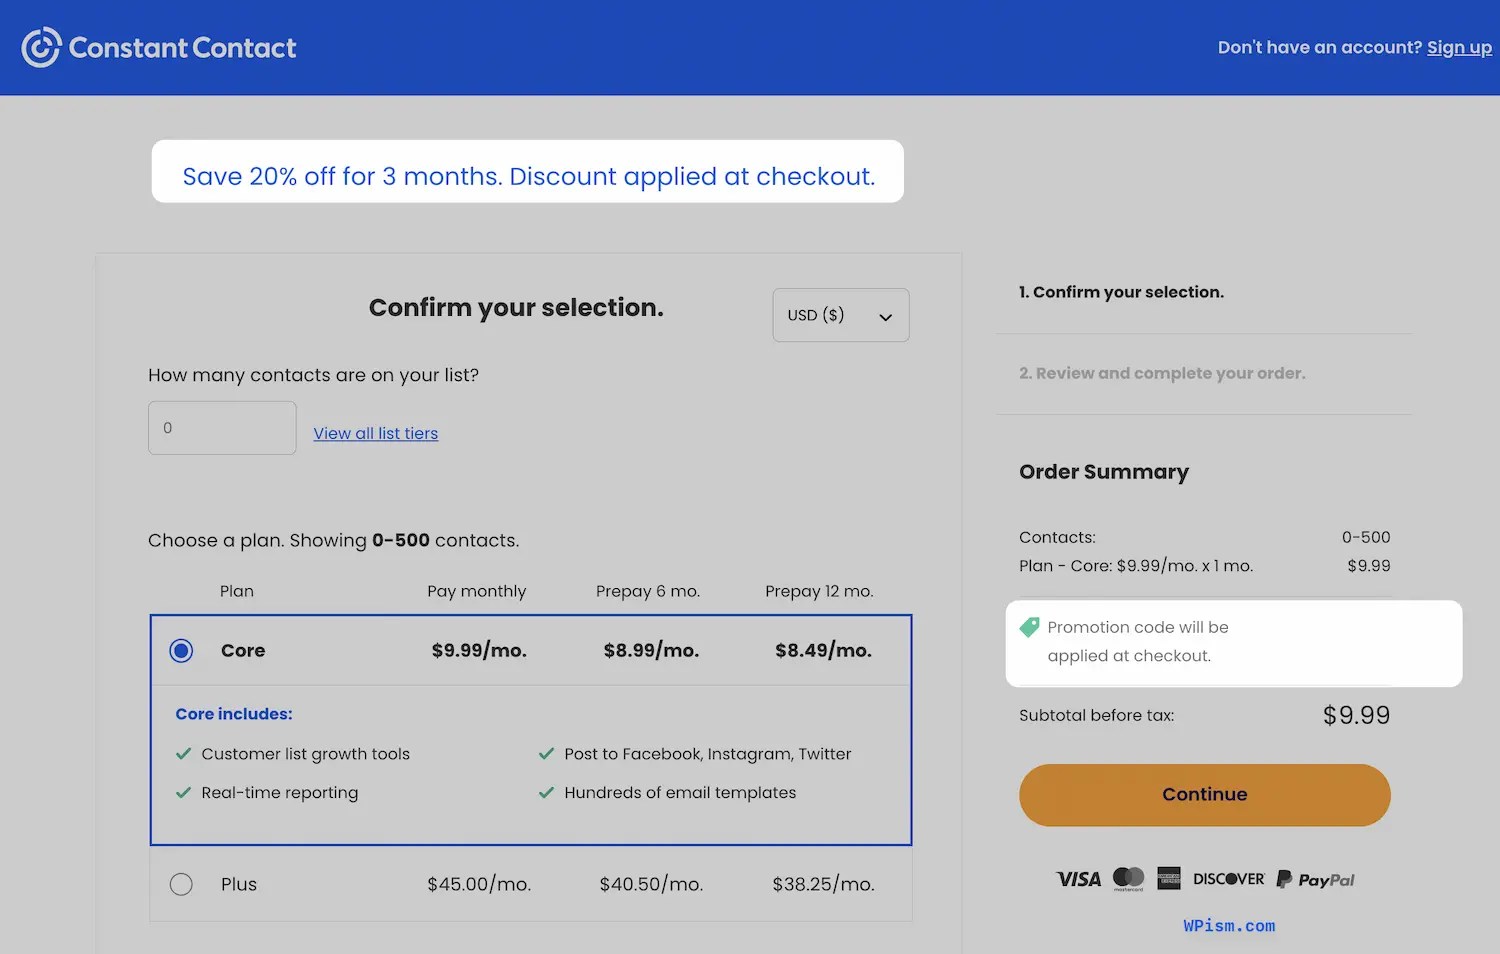The image size is (1500, 954).
Task: Click the checkmark beside Customer list growth tools
Action: 183,753
